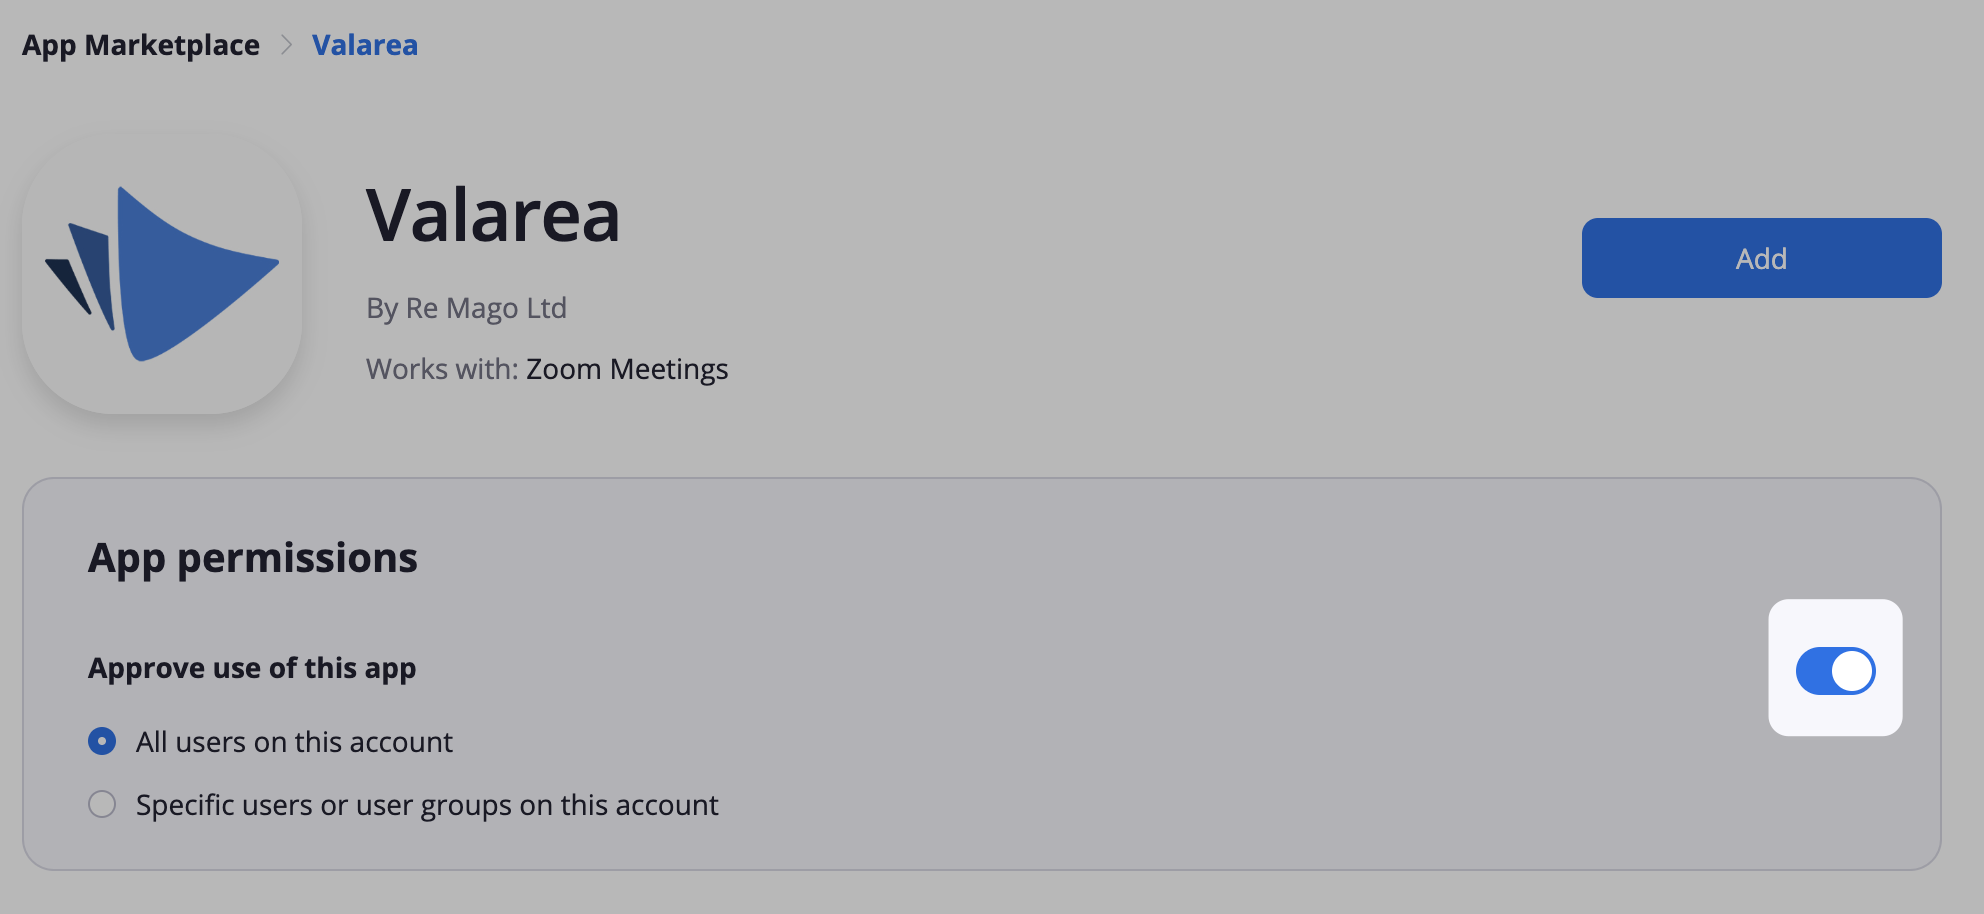
Task: Select Specific users or user groups radio
Action: click(x=102, y=804)
